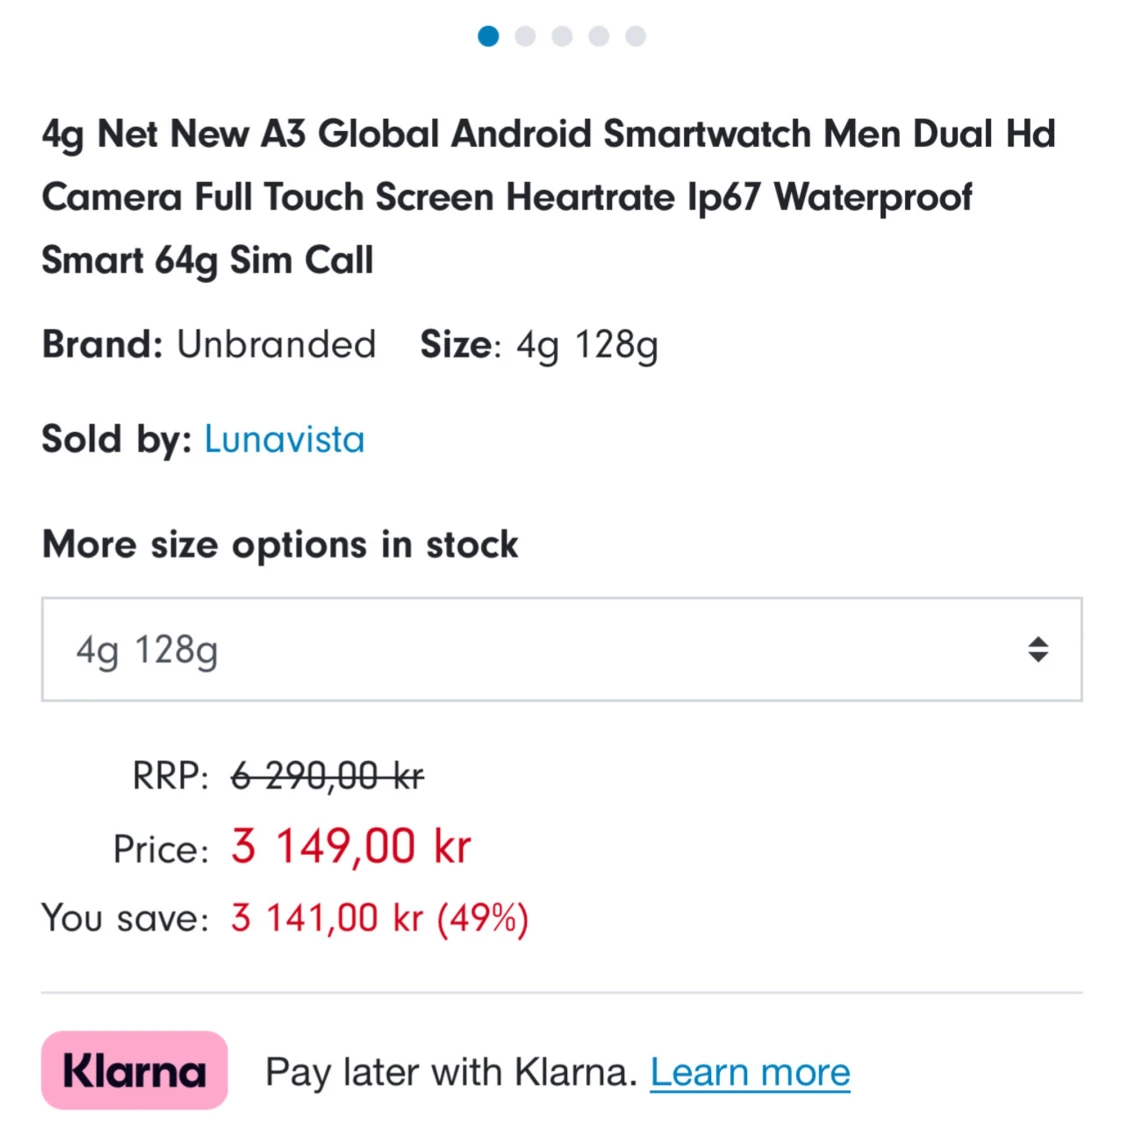This screenshot has height=1125, width=1125.
Task: Select the highlighted dot in the image carousel
Action: pos(489,36)
